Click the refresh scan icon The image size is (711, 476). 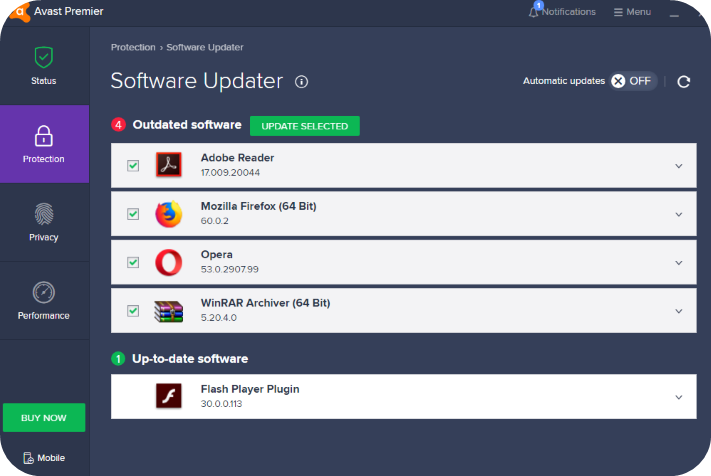[684, 82]
